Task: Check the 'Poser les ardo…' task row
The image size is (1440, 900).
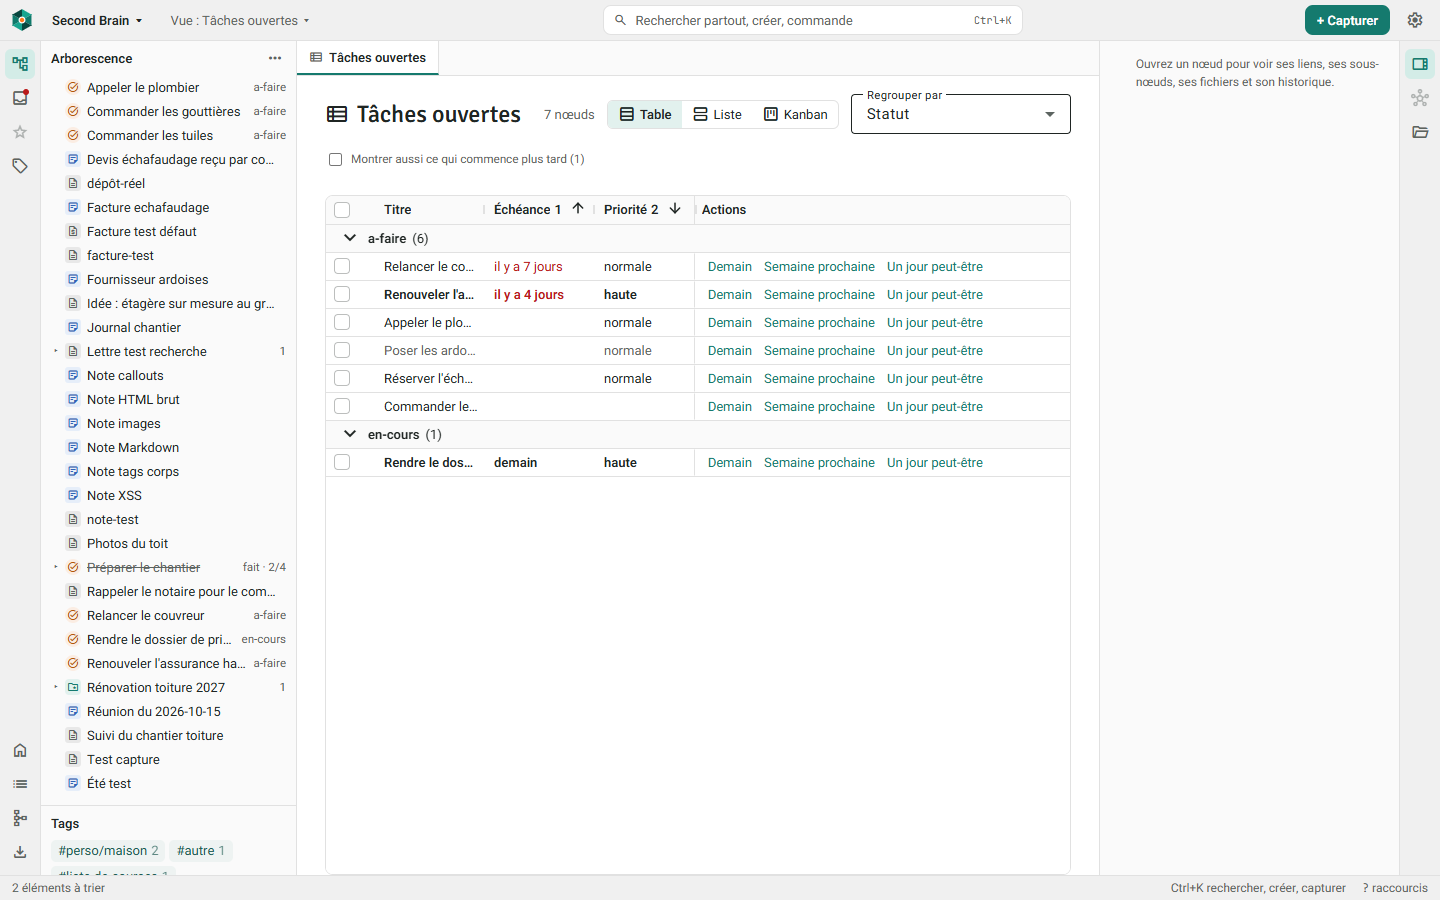Action: [x=342, y=350]
